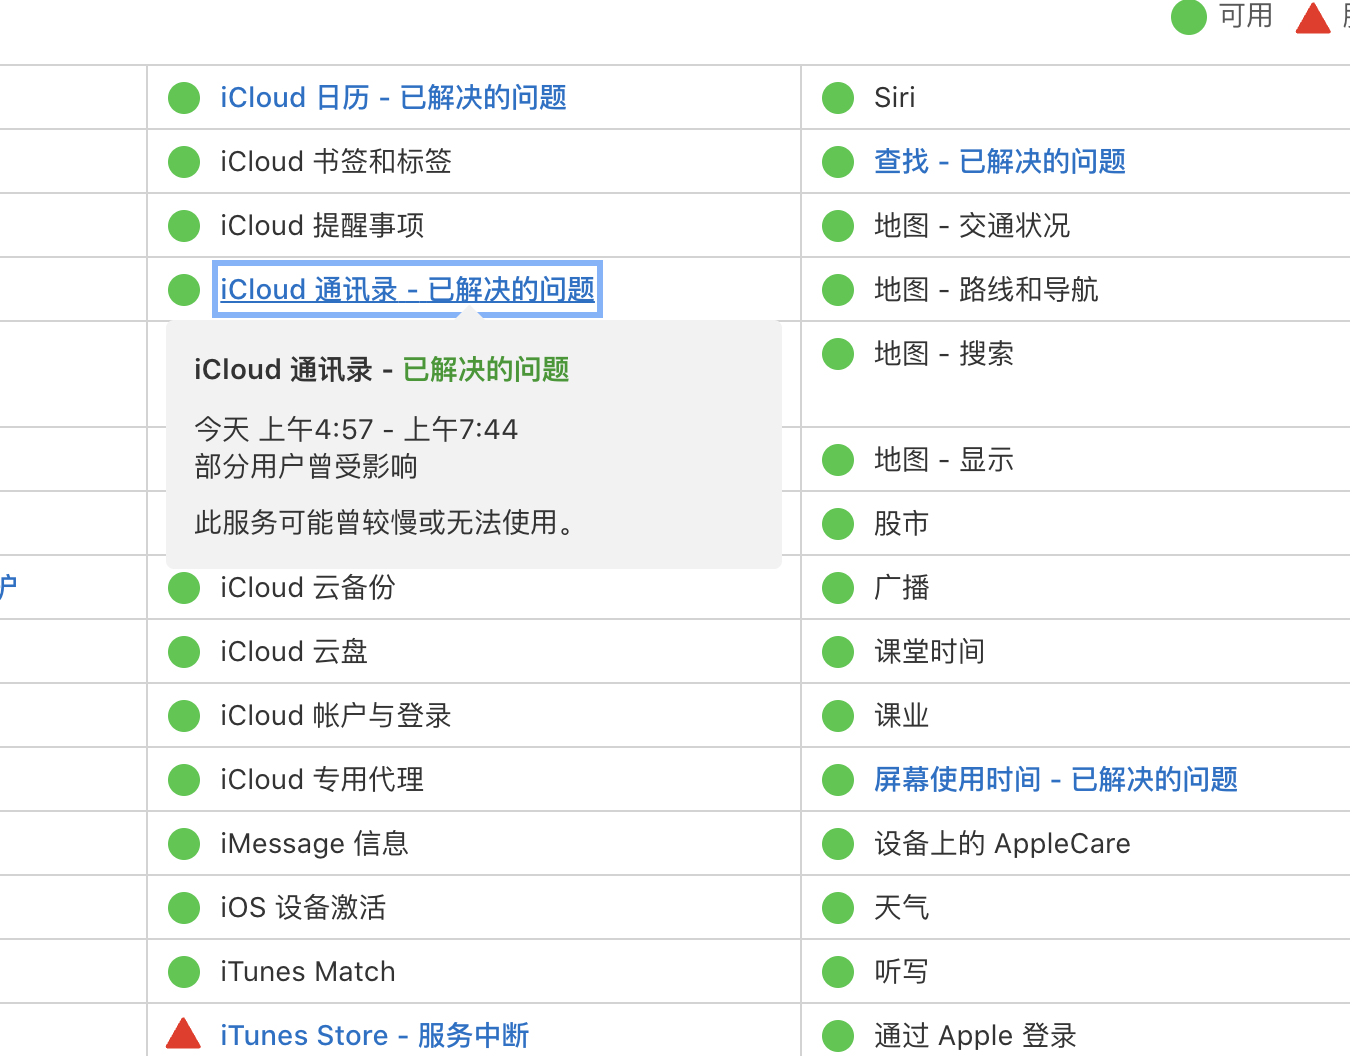Click green 可用 legend dot at top
1350x1056 pixels.
(x=1189, y=17)
